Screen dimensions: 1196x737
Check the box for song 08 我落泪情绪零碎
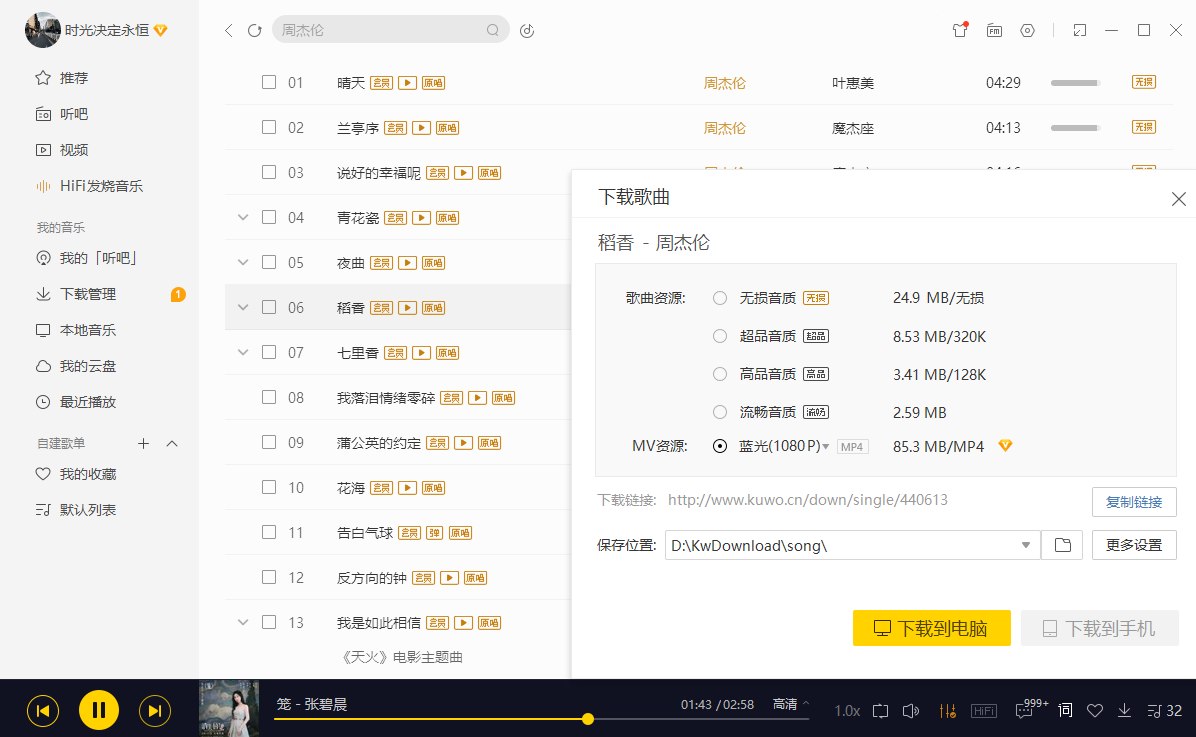268,397
